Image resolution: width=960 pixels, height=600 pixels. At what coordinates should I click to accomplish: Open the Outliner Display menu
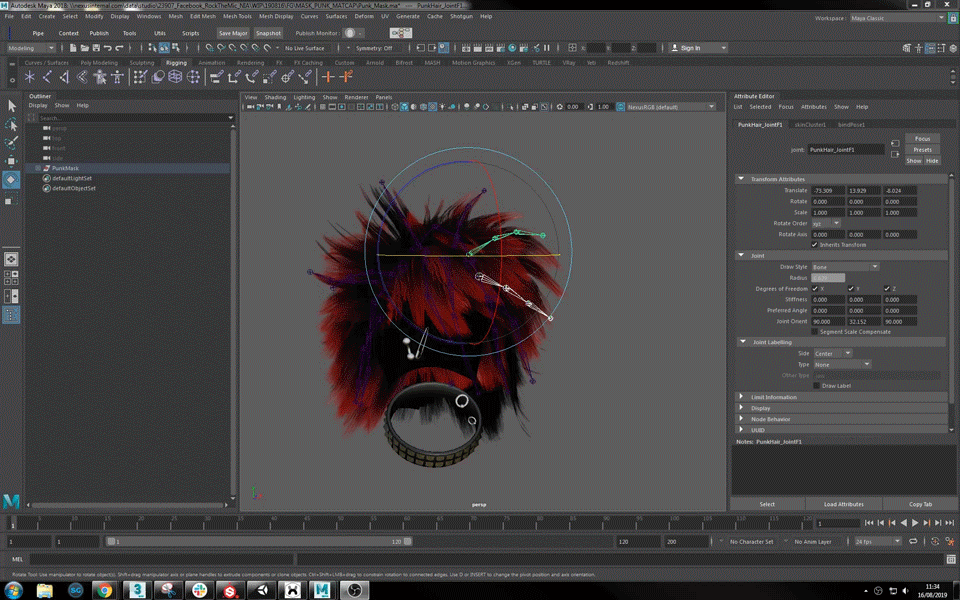point(38,105)
